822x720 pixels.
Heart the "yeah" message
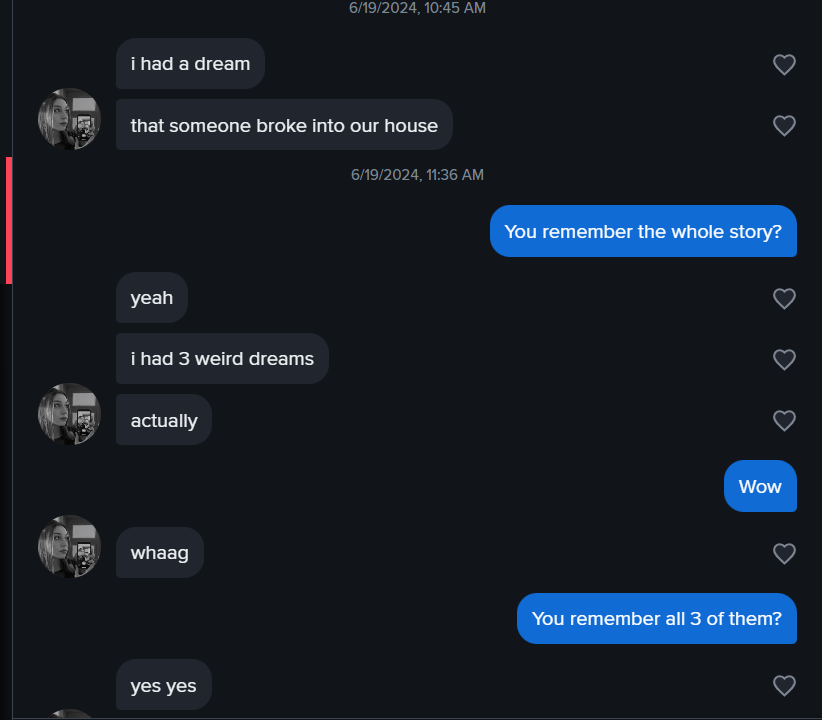pos(784,298)
